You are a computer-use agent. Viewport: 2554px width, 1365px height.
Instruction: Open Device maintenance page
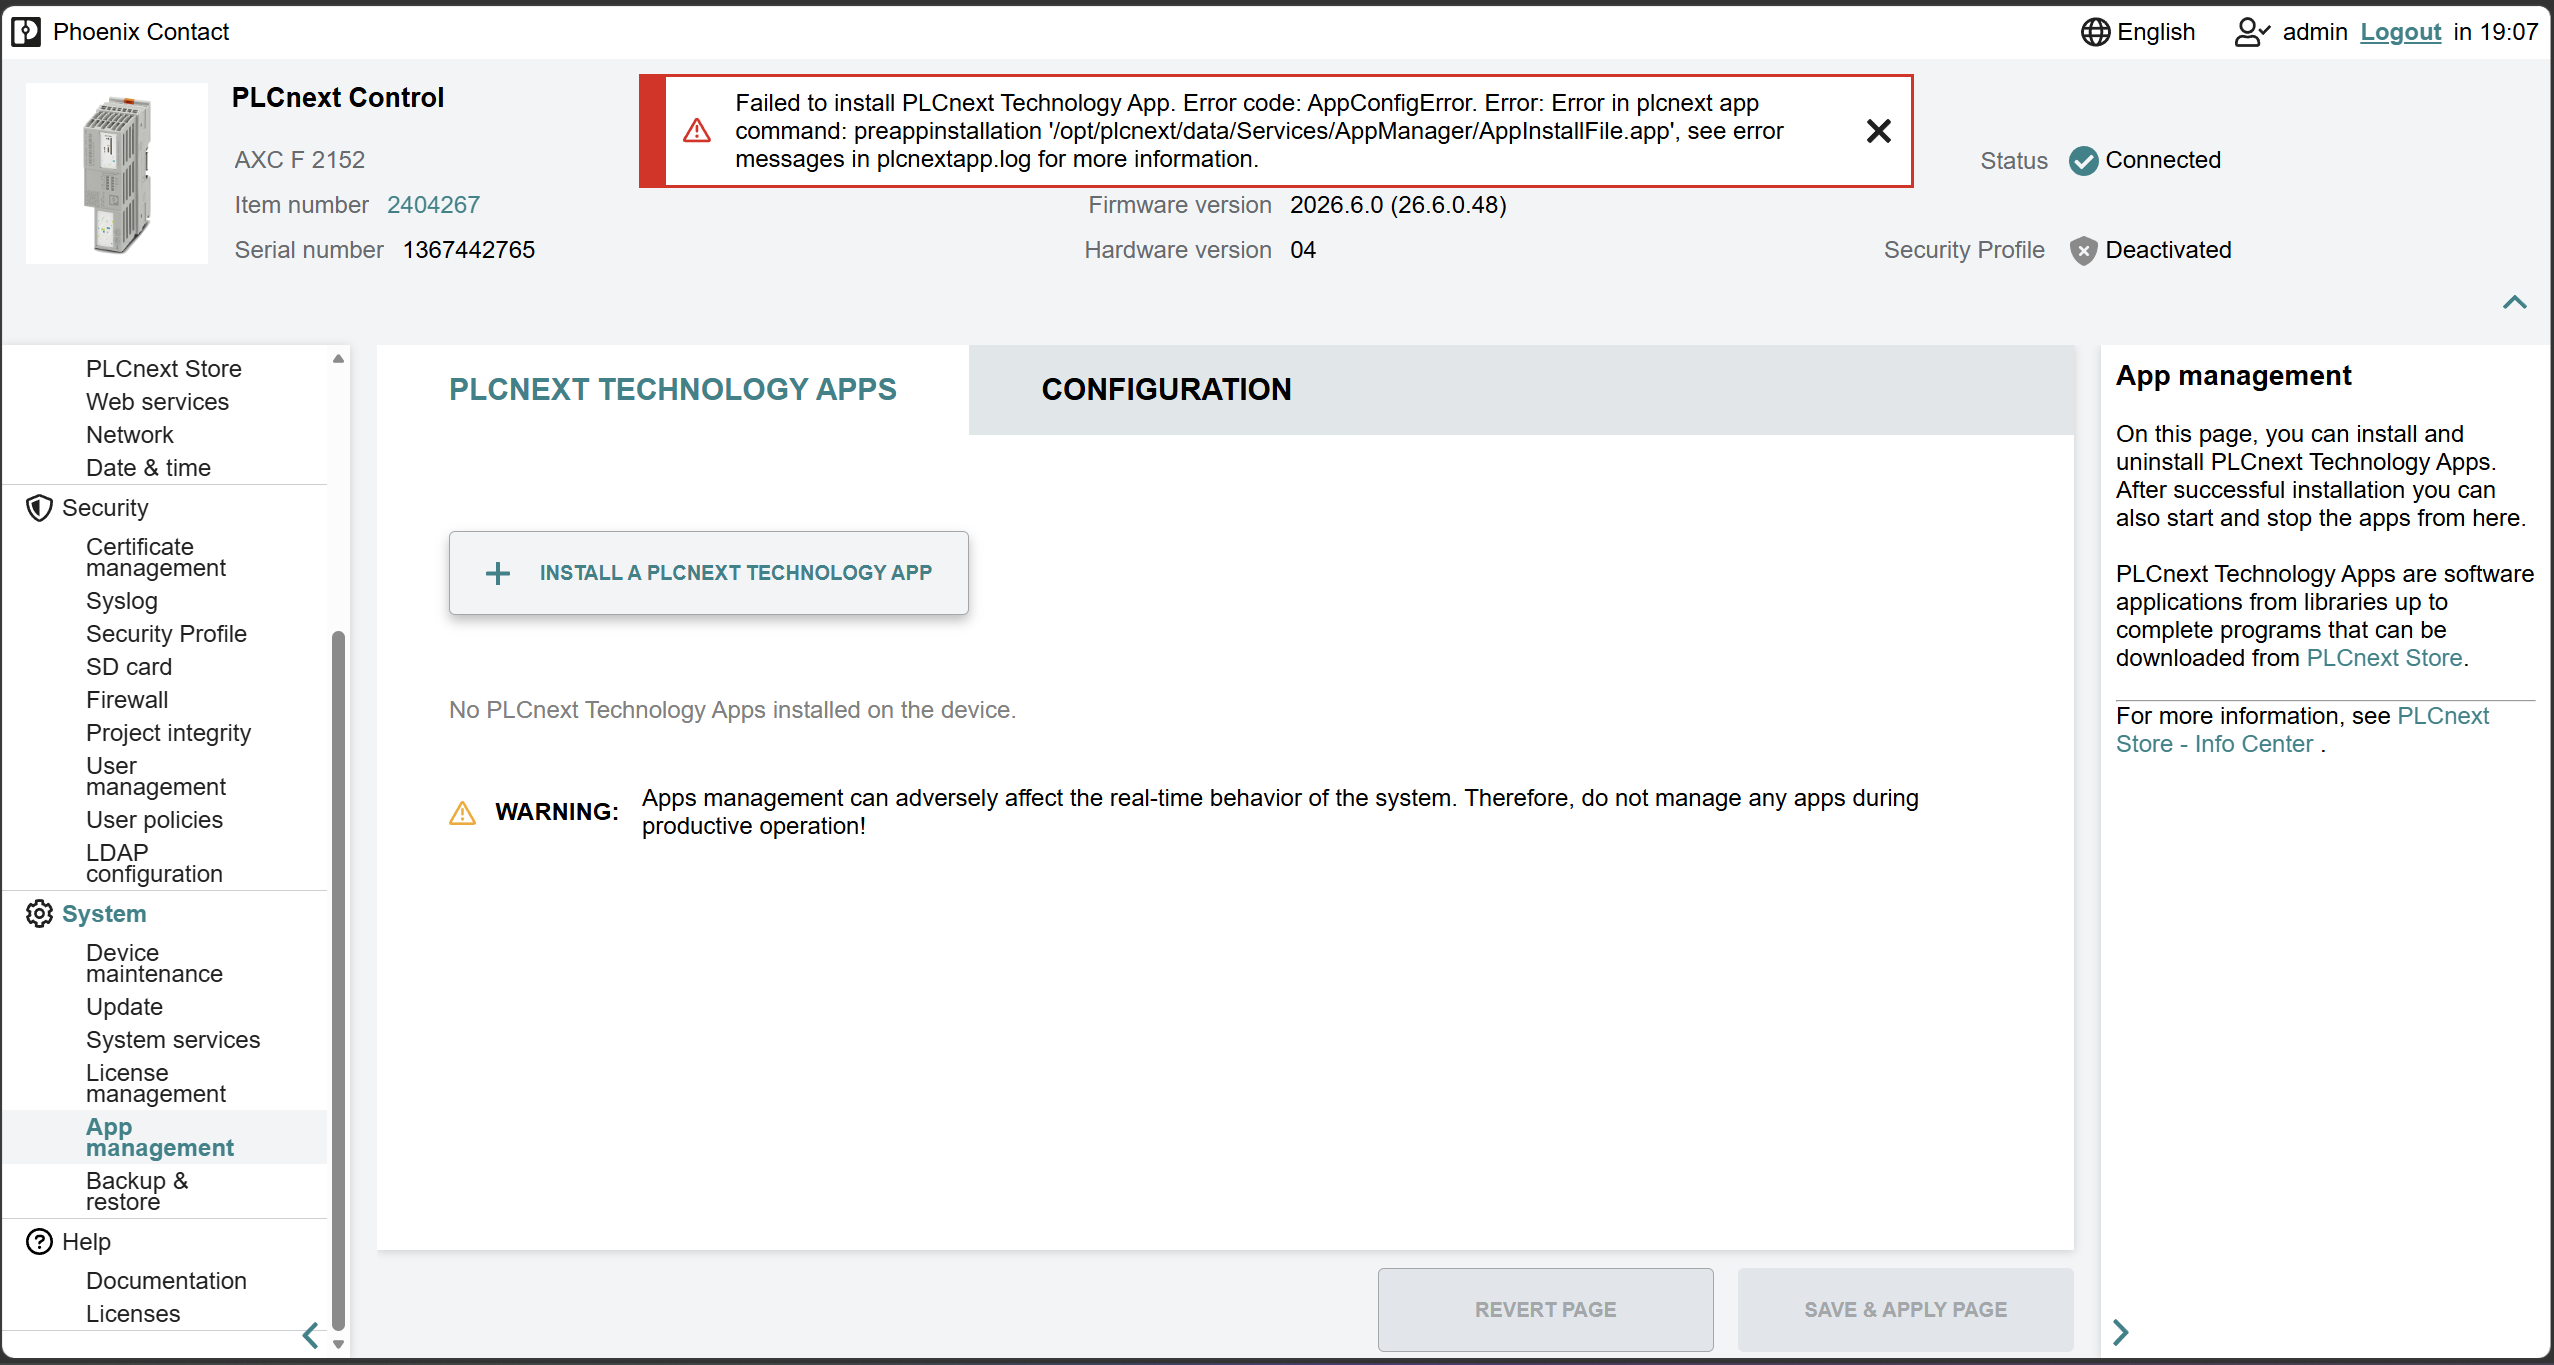tap(154, 963)
